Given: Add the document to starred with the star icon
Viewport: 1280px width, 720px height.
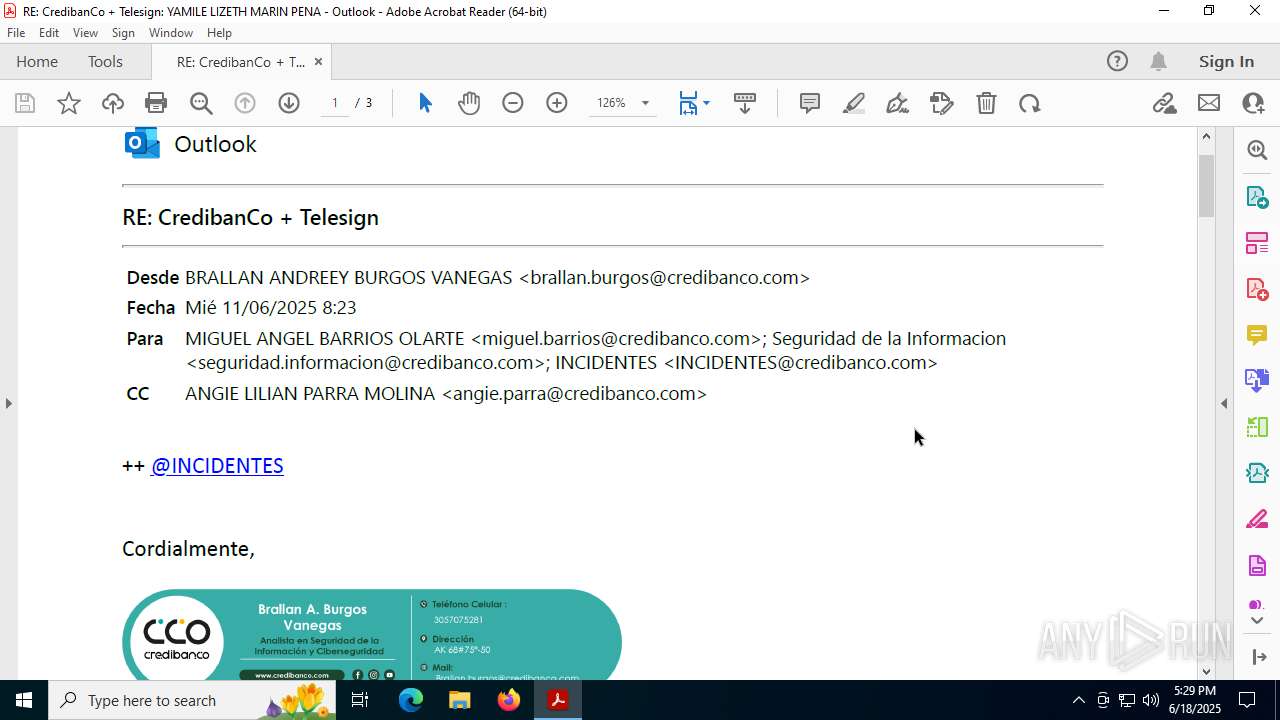Looking at the screenshot, I should [x=69, y=103].
